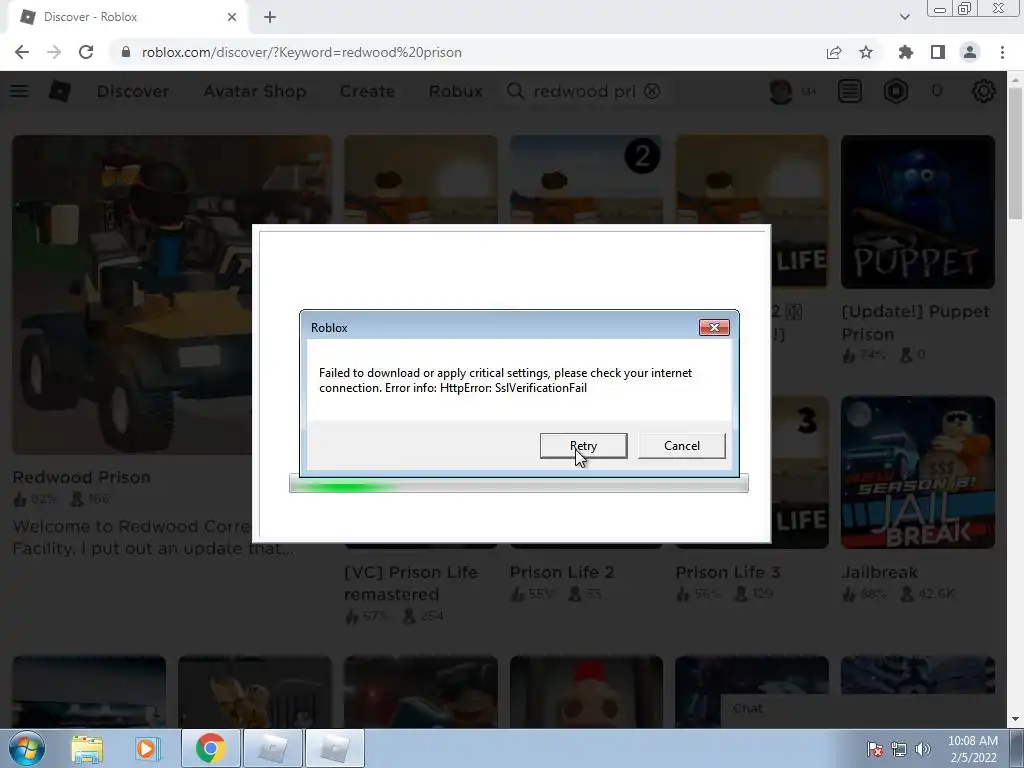Open Windows Media Player from taskbar
Screen dimensions: 1024x768
pyautogui.click(x=148, y=748)
